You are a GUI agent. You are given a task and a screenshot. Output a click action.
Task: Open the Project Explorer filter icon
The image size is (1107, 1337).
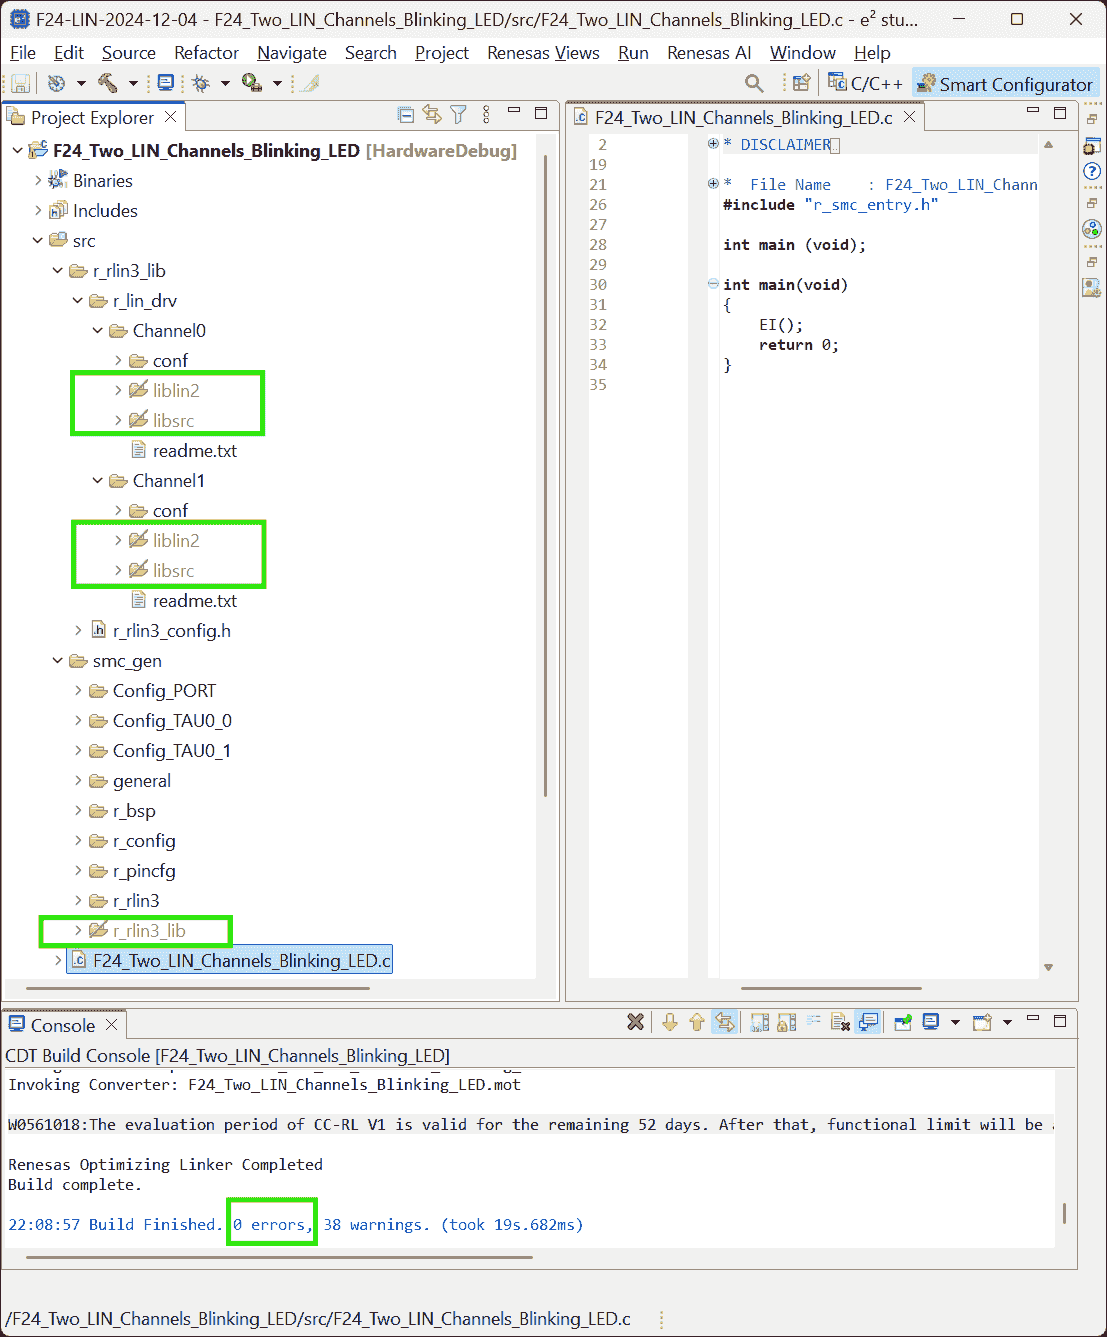coord(458,116)
